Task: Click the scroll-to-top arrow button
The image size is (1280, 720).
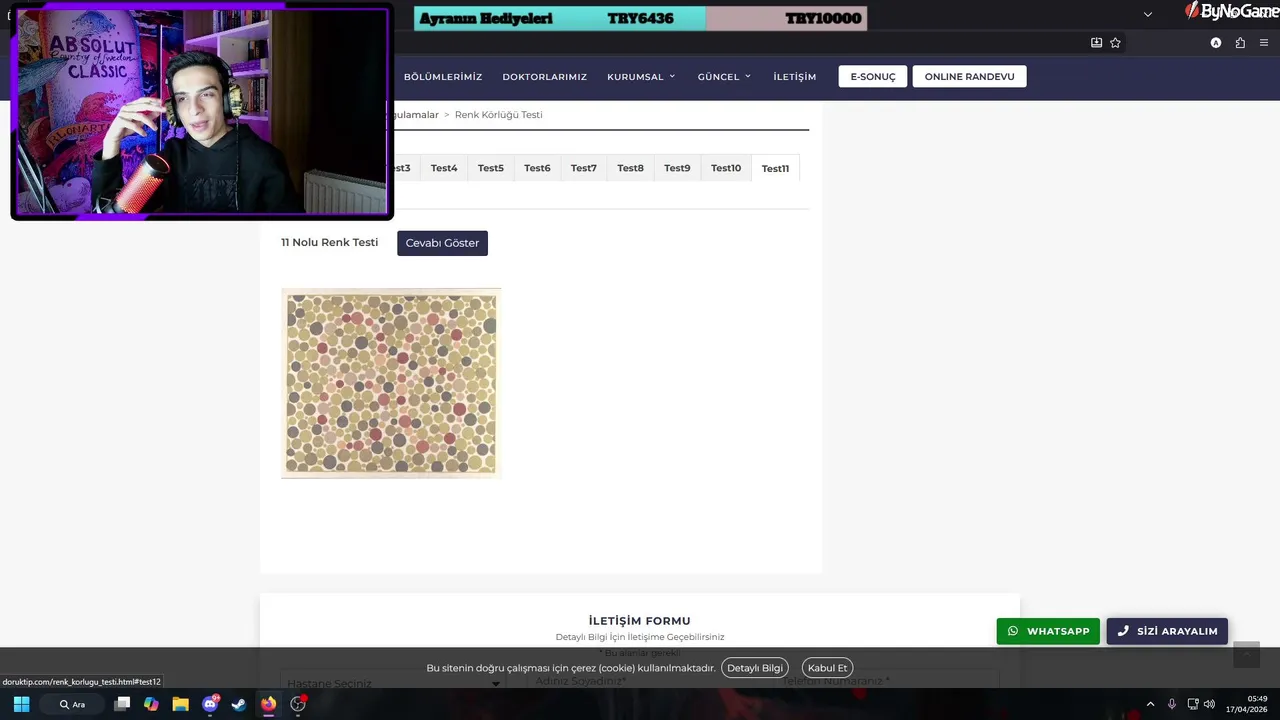Action: coord(1246,655)
